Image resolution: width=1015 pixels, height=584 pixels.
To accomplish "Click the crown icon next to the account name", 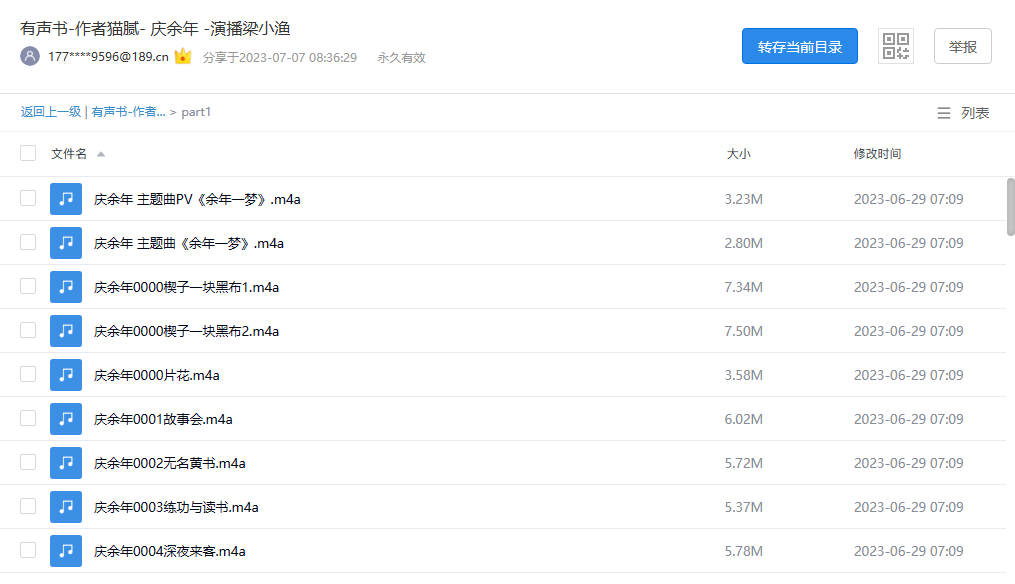I will (182, 57).
